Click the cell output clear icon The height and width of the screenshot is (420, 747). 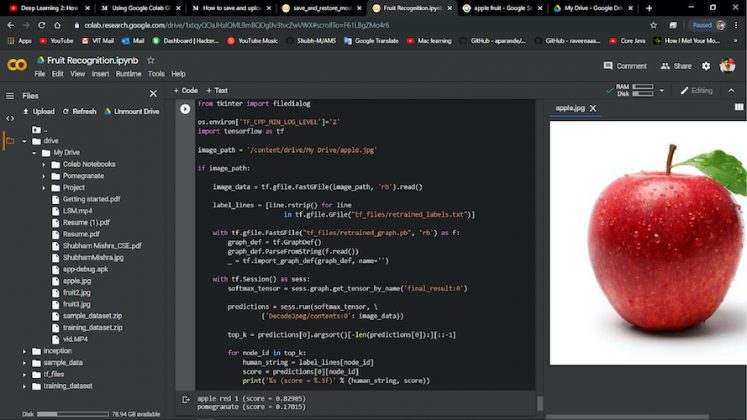[185, 399]
